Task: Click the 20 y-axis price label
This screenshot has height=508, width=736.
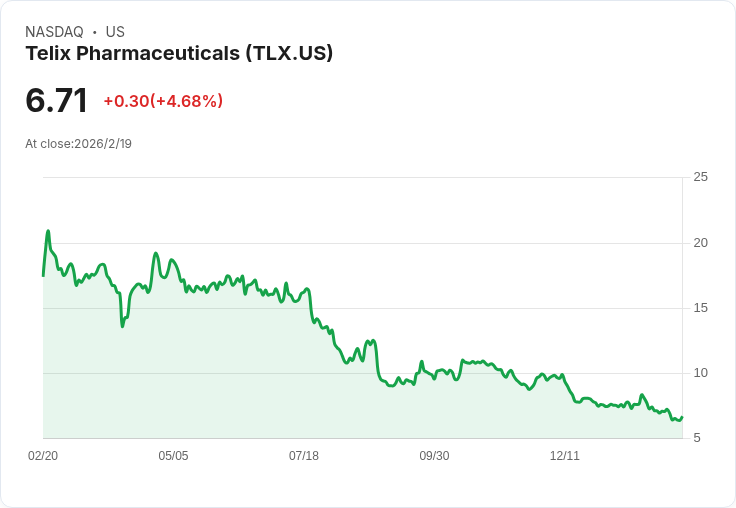Action: pos(700,243)
